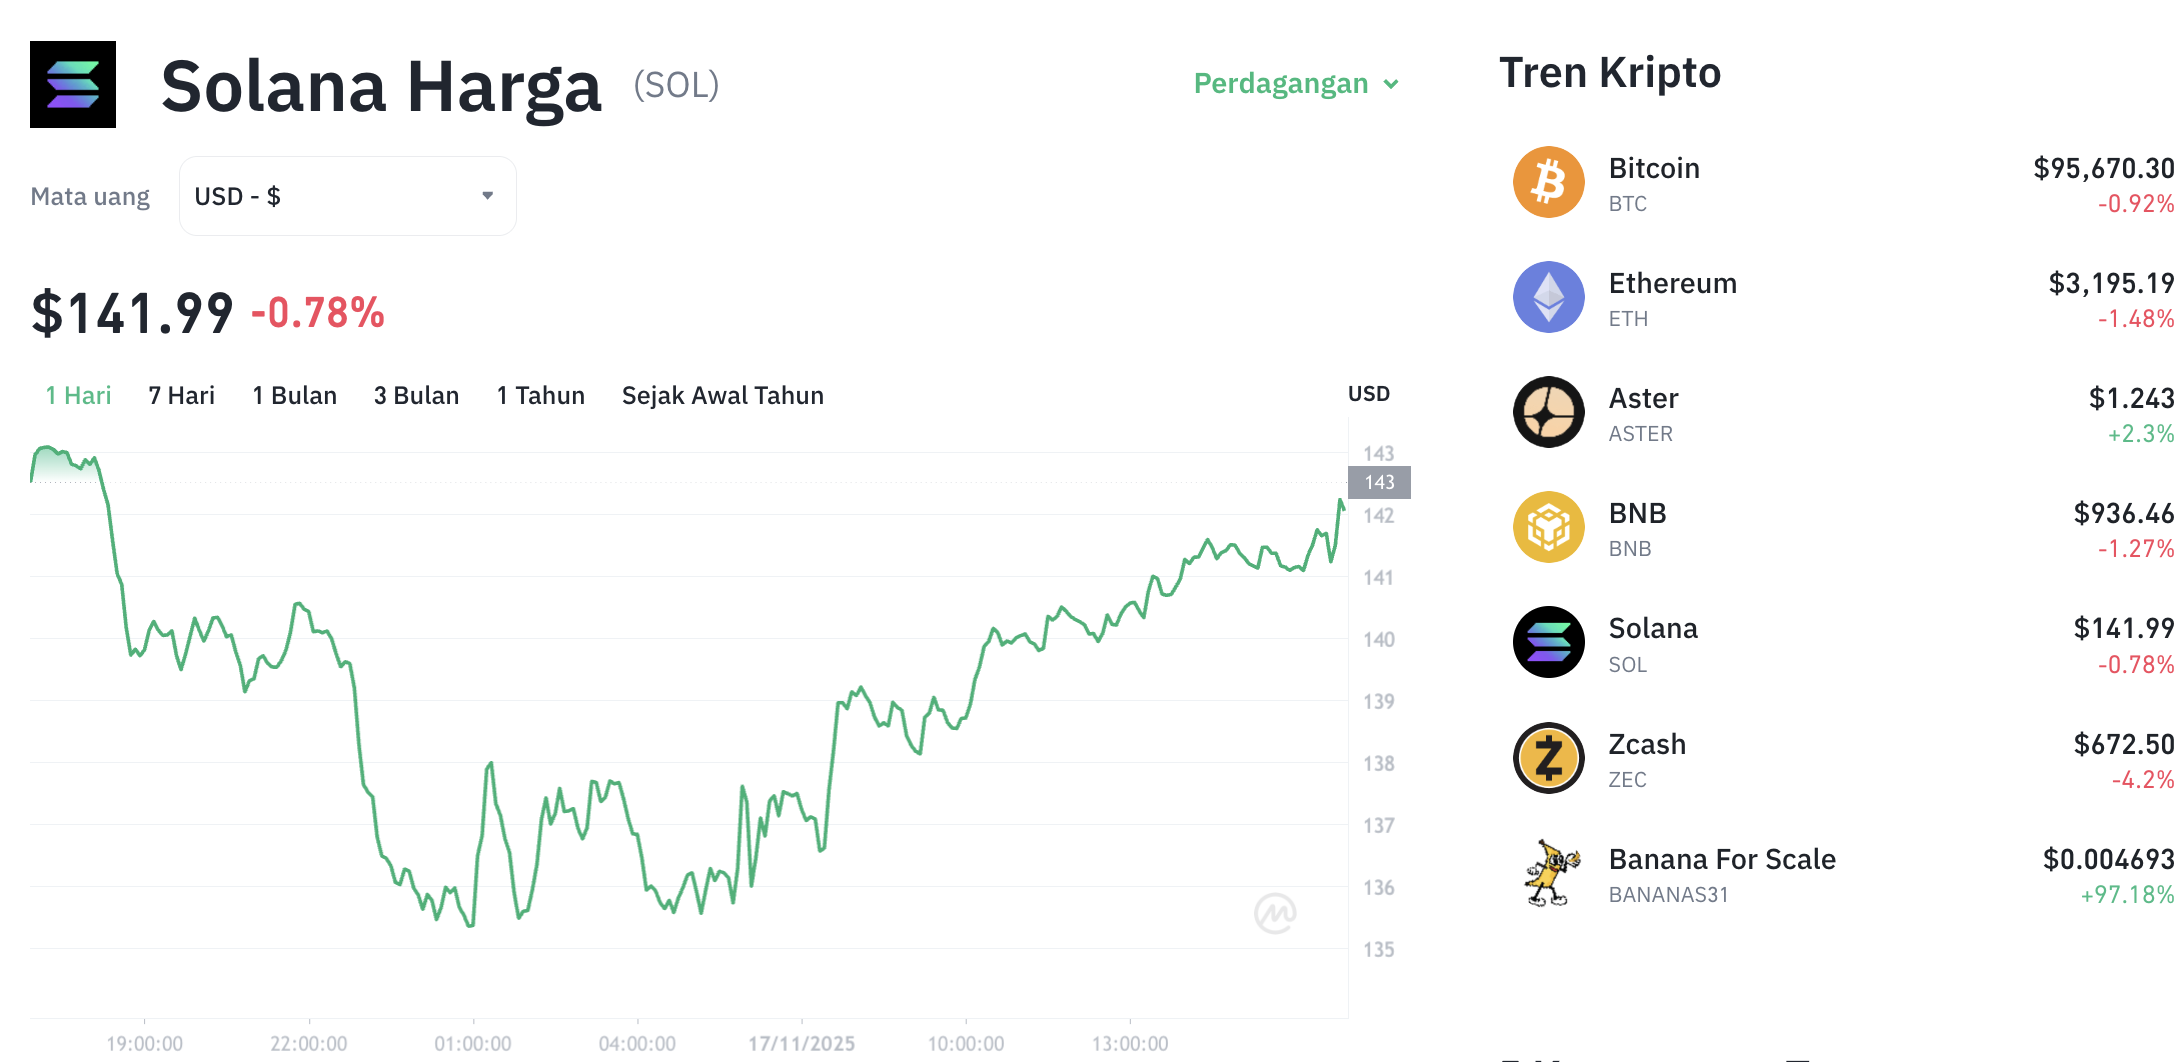The width and height of the screenshot is (2184, 1062).
Task: Click the highlighted 143 price axis label
Action: (x=1378, y=482)
